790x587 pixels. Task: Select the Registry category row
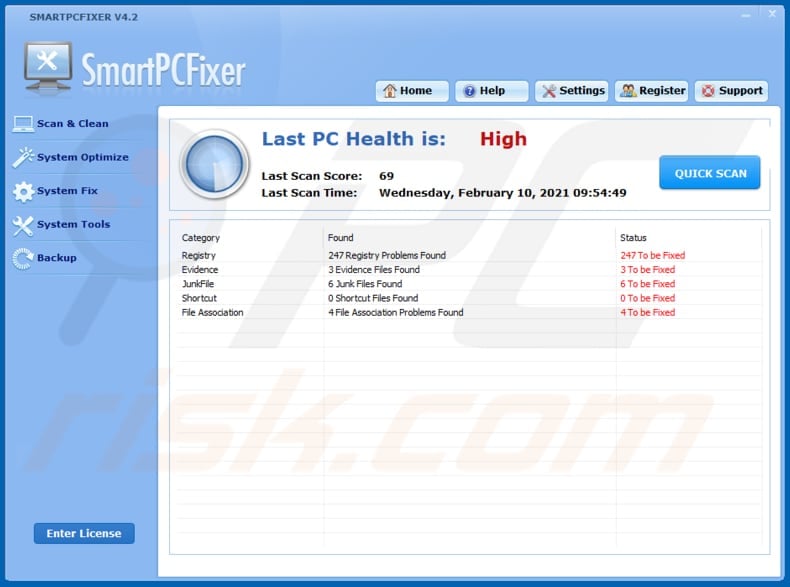pyautogui.click(x=470, y=255)
